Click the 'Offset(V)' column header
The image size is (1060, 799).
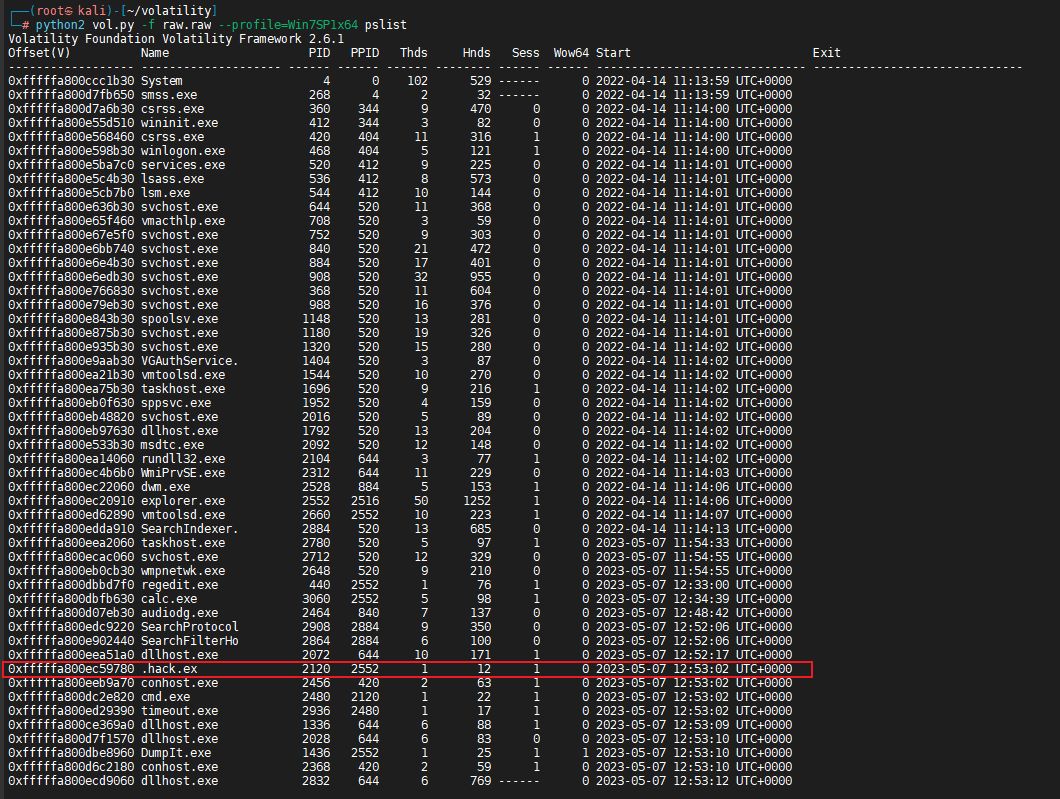click(39, 53)
